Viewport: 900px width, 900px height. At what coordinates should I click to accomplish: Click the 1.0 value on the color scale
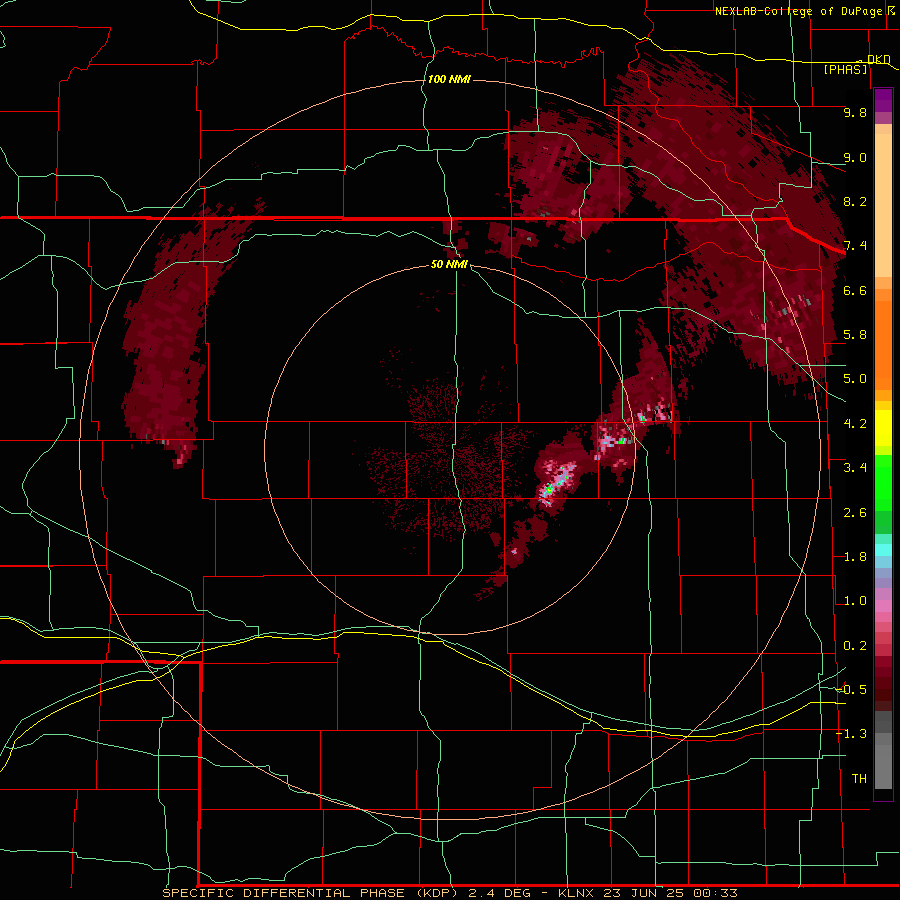click(855, 601)
